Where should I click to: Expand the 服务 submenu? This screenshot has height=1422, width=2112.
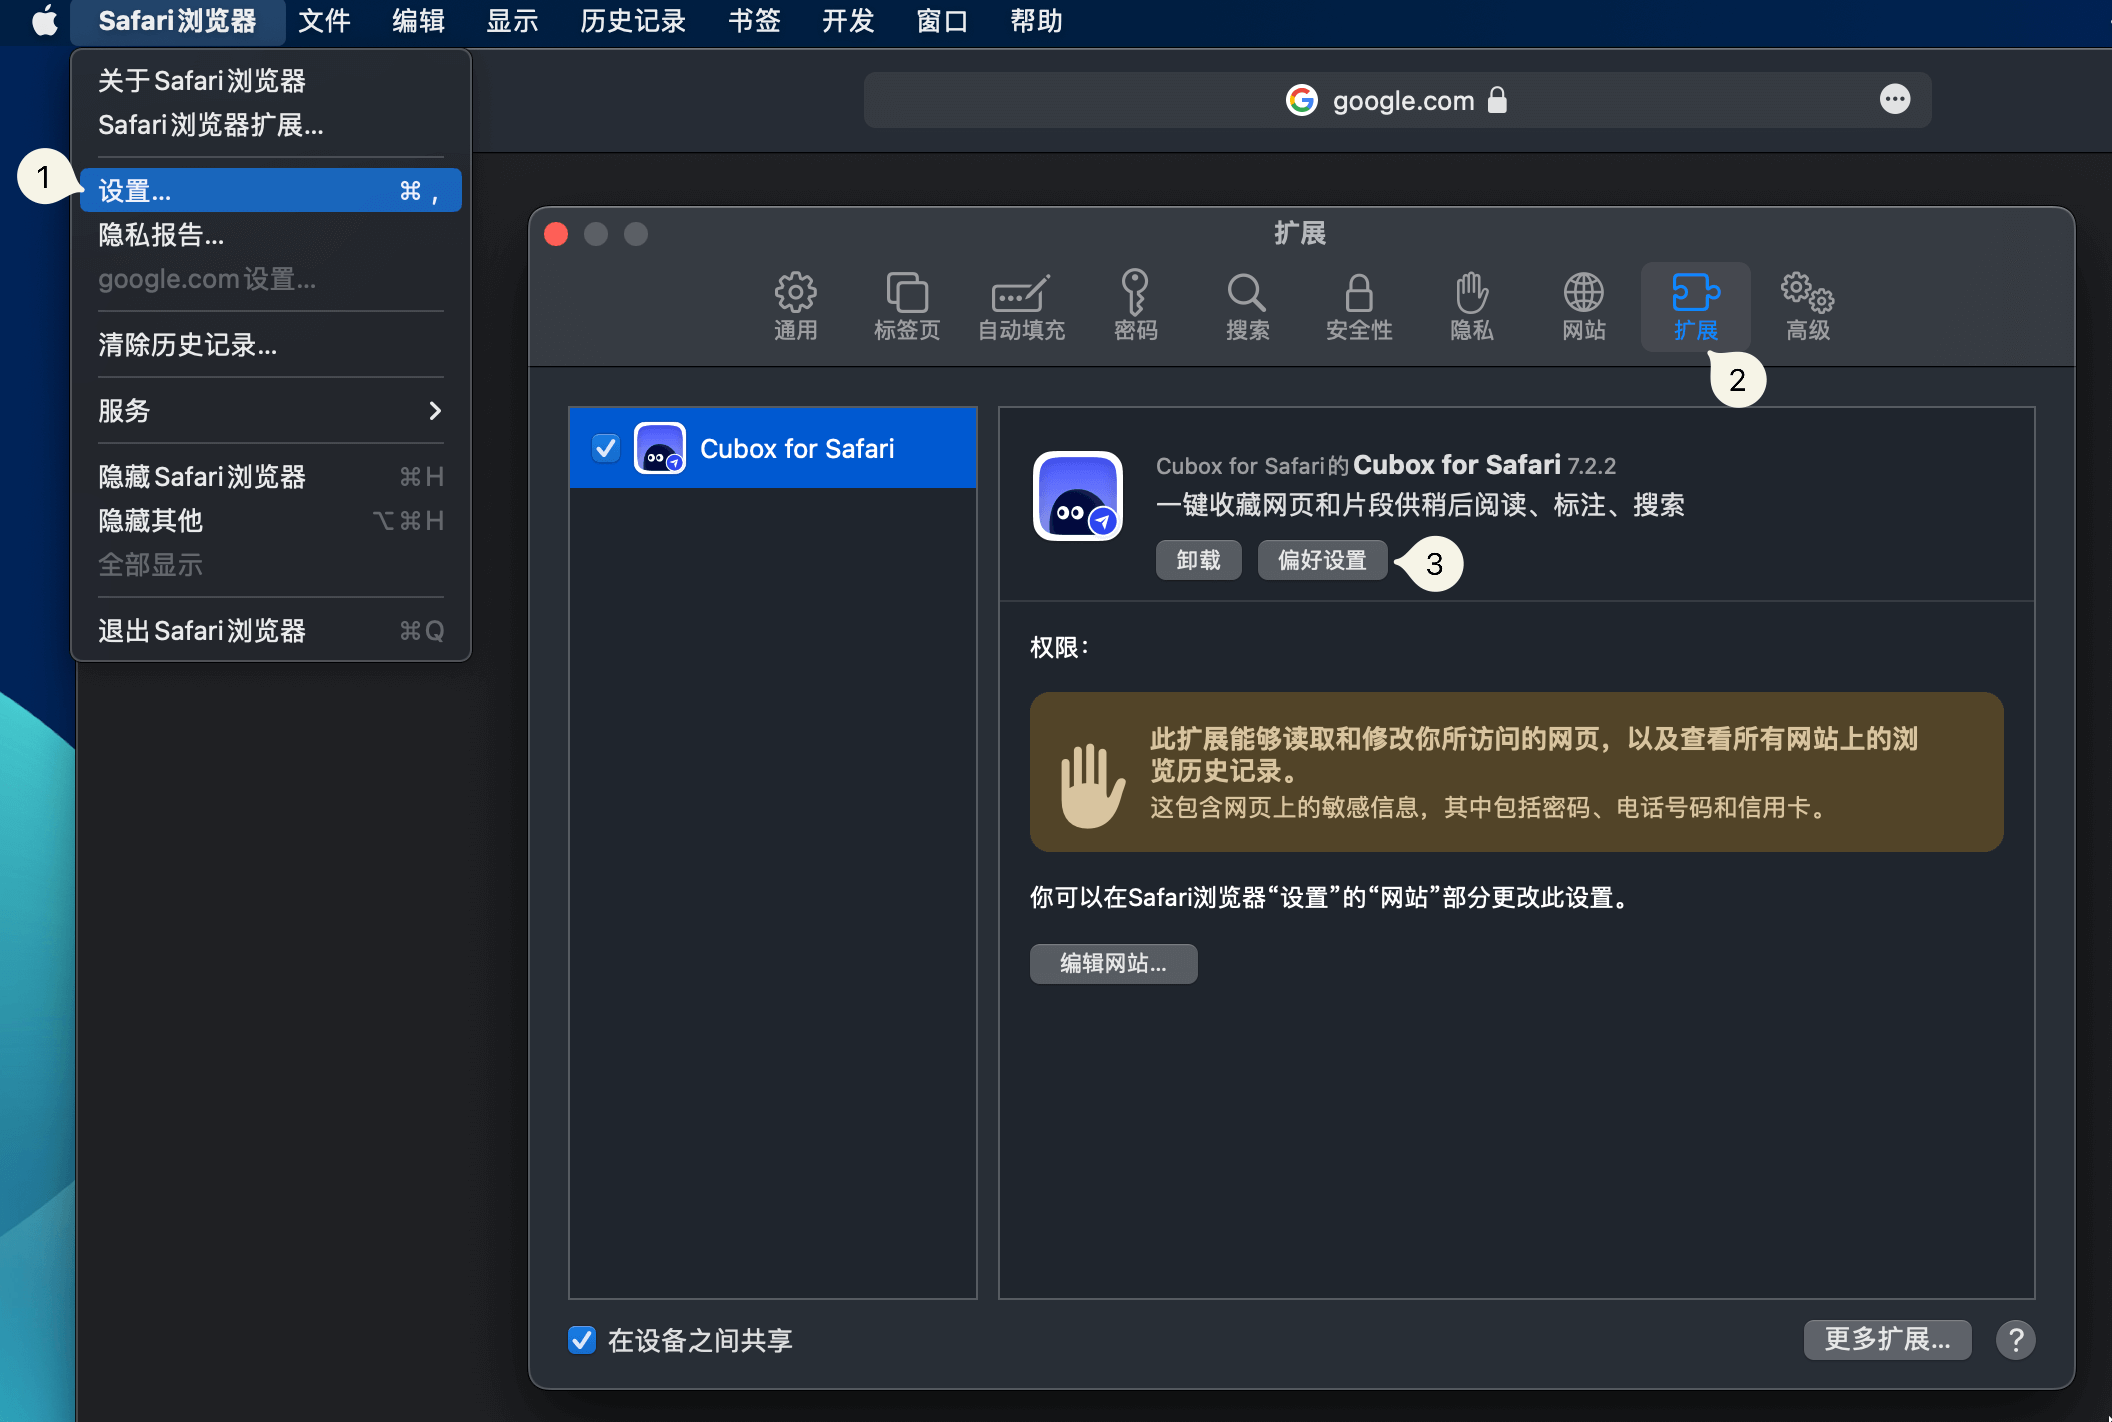click(x=270, y=410)
